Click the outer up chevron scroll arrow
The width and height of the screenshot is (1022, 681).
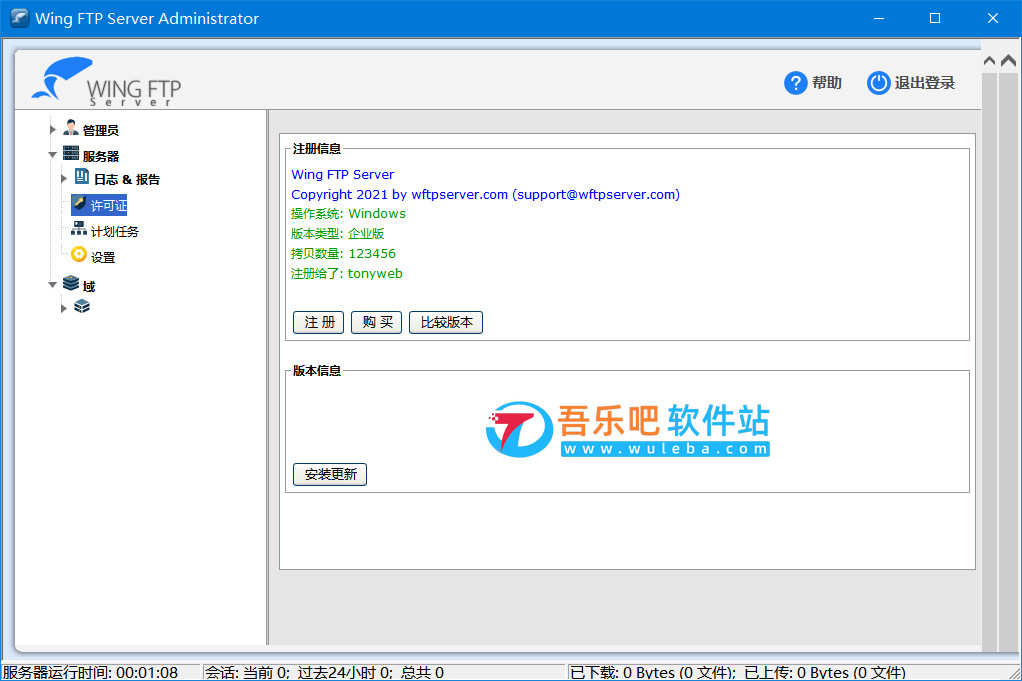click(1008, 61)
